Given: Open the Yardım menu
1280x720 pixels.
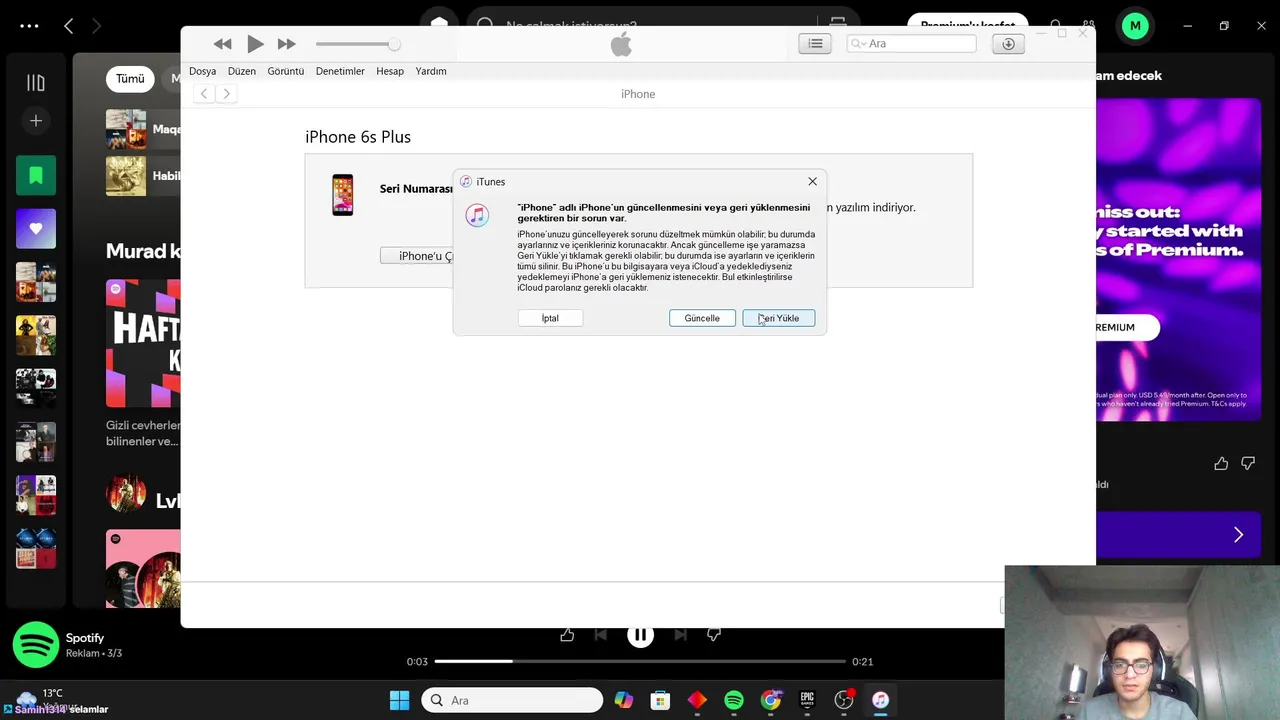Looking at the screenshot, I should point(431,71).
